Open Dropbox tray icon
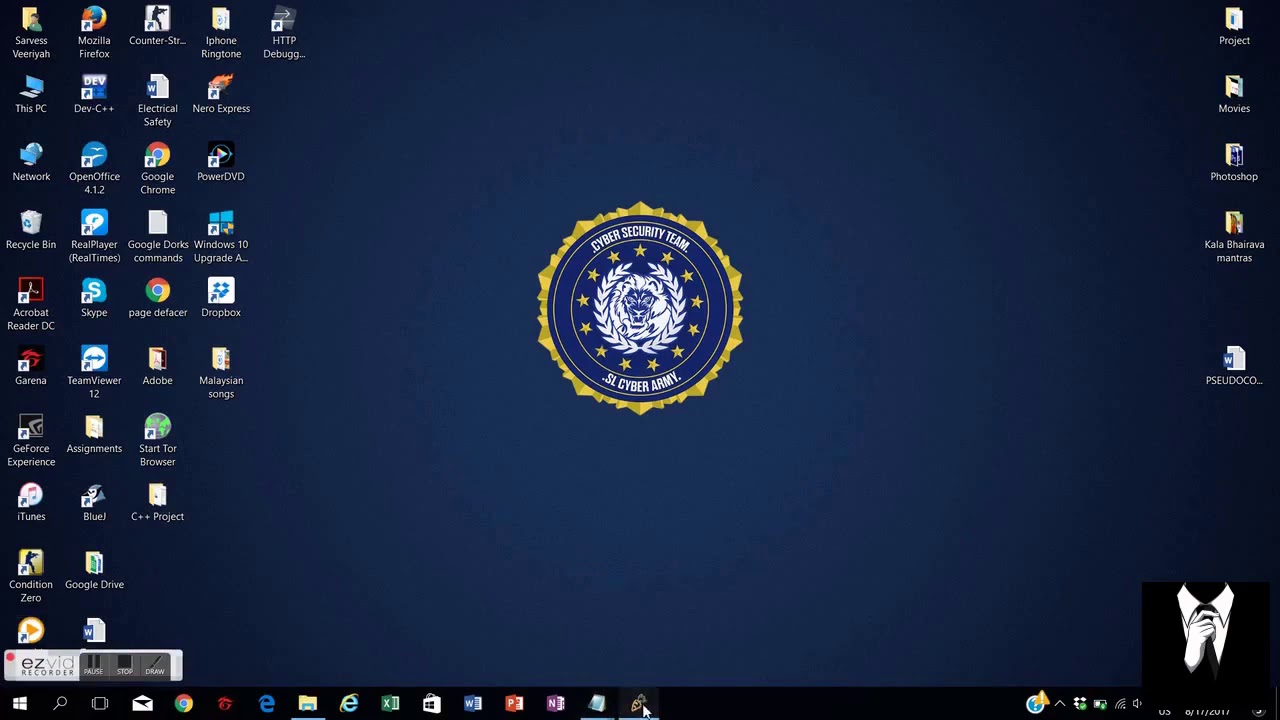This screenshot has height=720, width=1280. coord(1080,704)
